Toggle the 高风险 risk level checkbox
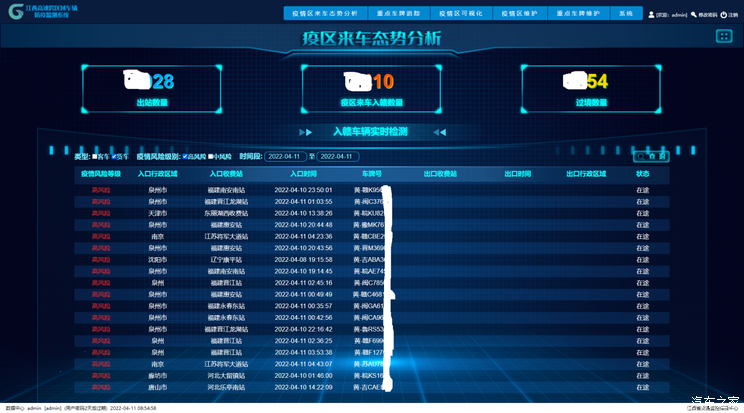 point(186,157)
